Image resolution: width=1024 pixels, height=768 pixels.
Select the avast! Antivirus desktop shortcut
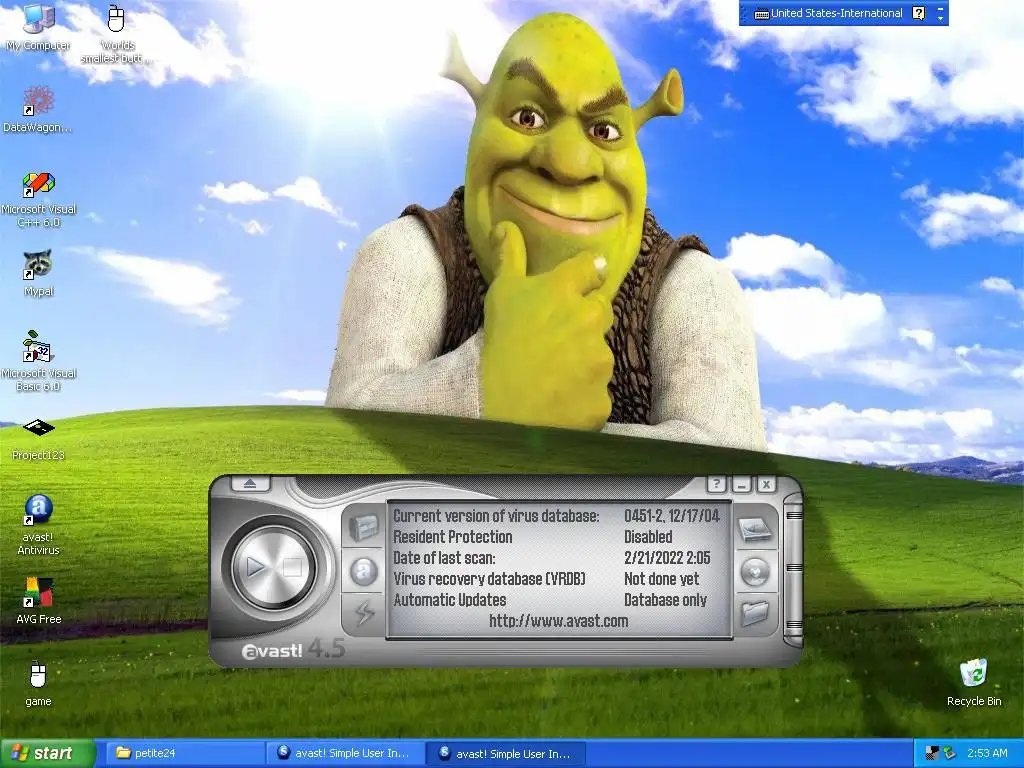tap(38, 526)
